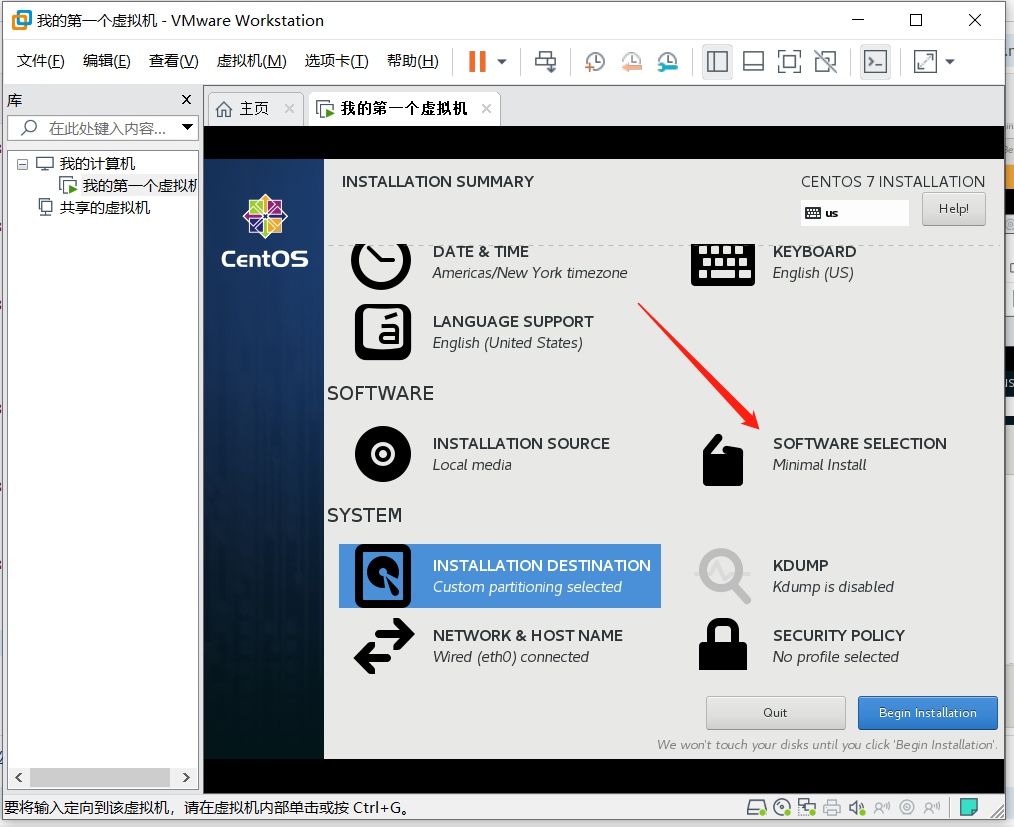Click the sound card status bar icon
The image size is (1014, 827).
coord(857,807)
